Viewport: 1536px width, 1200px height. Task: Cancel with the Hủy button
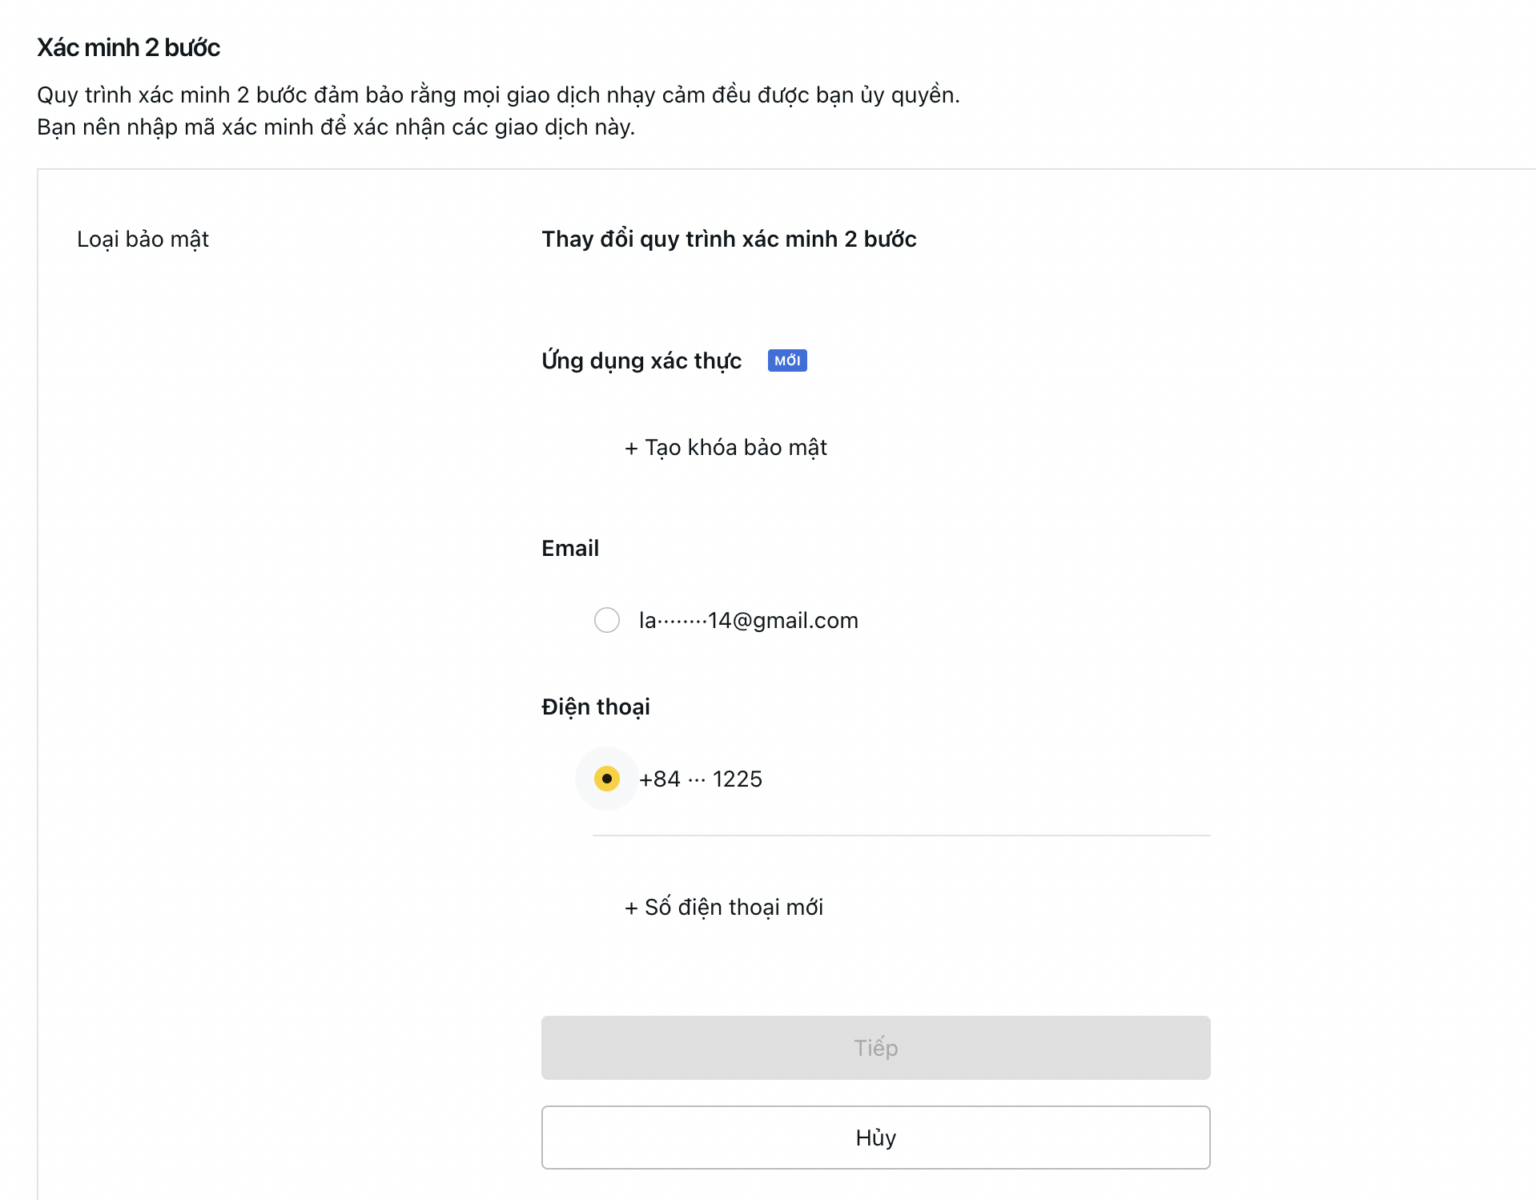tap(875, 1137)
